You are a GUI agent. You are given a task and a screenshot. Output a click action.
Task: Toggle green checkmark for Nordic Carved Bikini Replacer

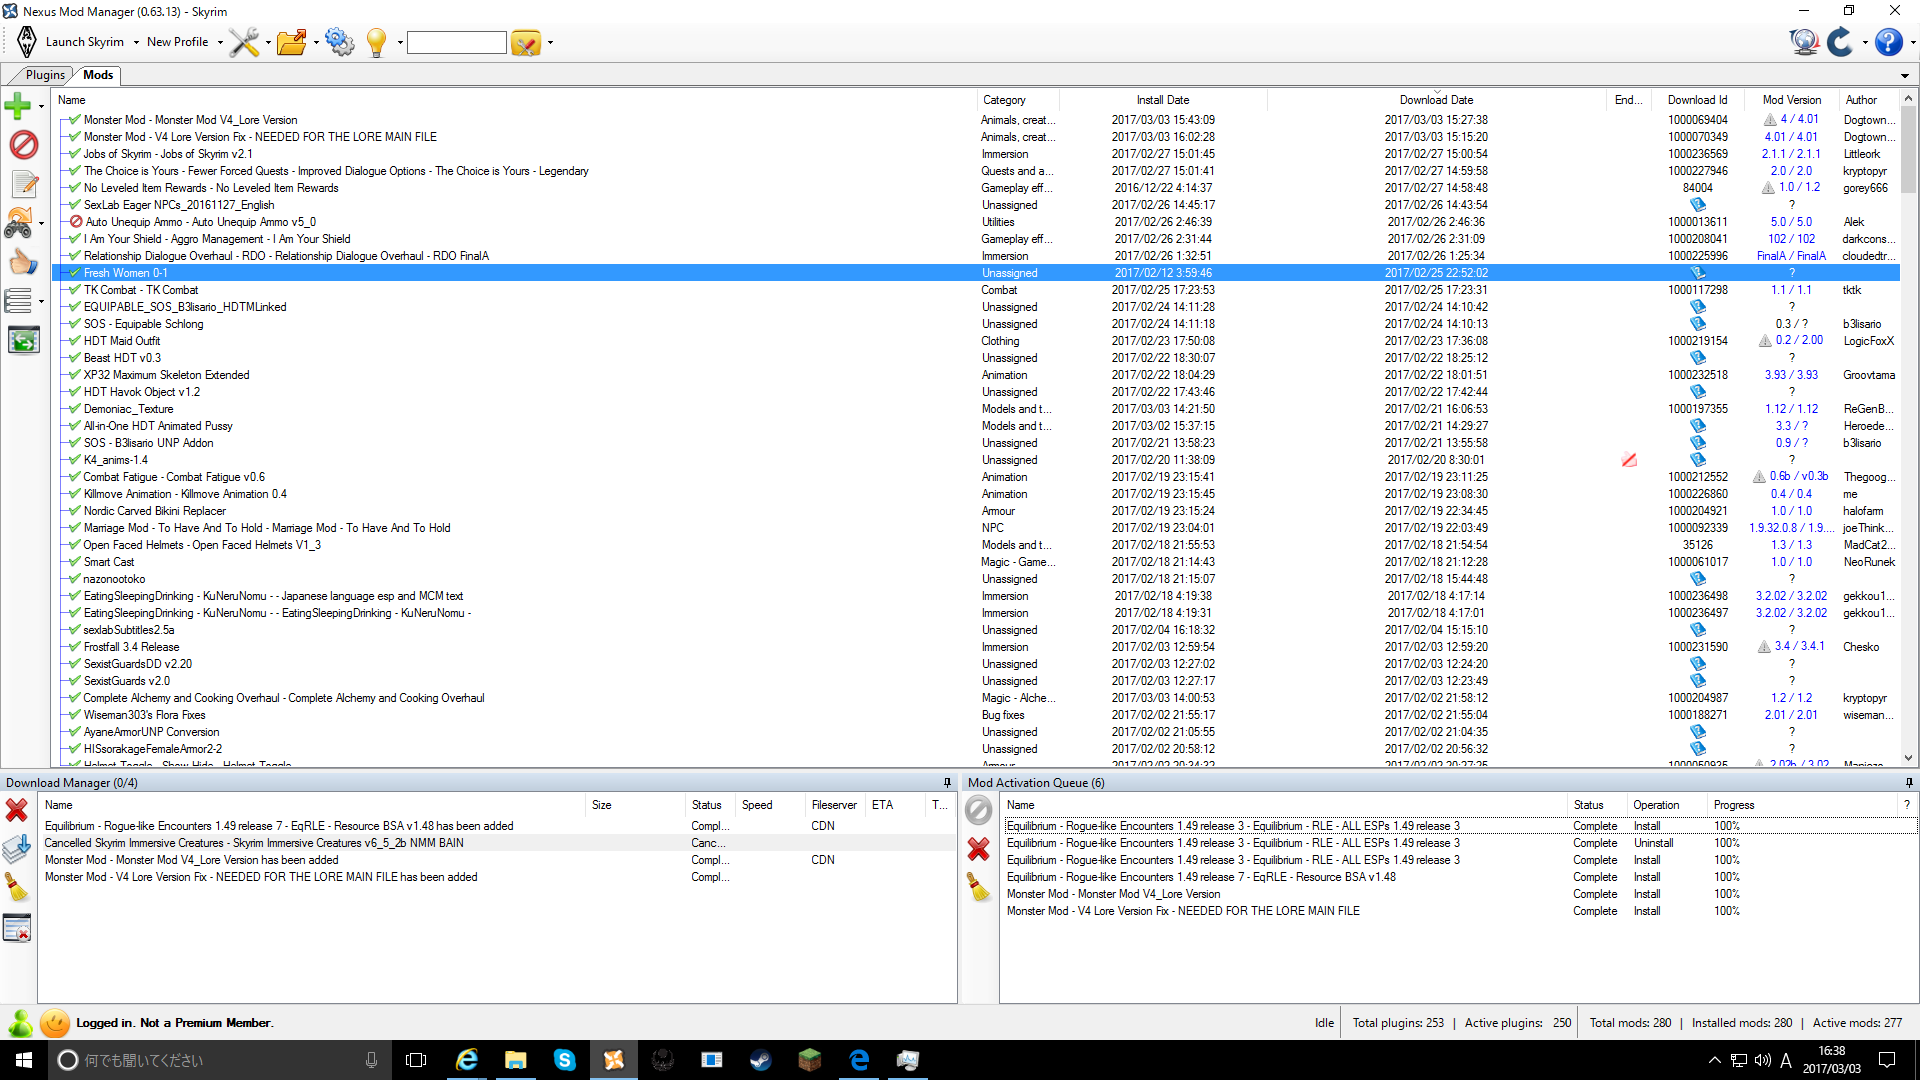pyautogui.click(x=75, y=511)
